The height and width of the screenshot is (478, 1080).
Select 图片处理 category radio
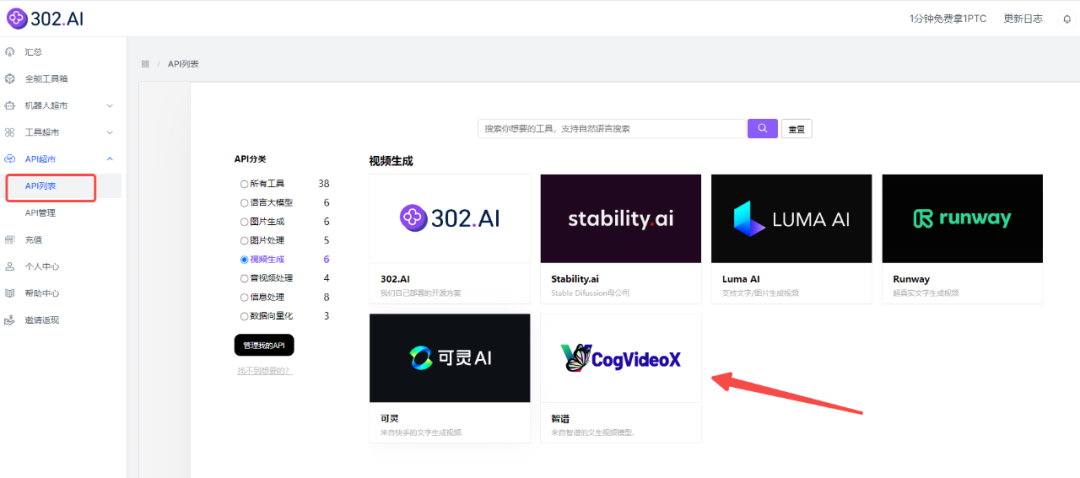pyautogui.click(x=244, y=240)
